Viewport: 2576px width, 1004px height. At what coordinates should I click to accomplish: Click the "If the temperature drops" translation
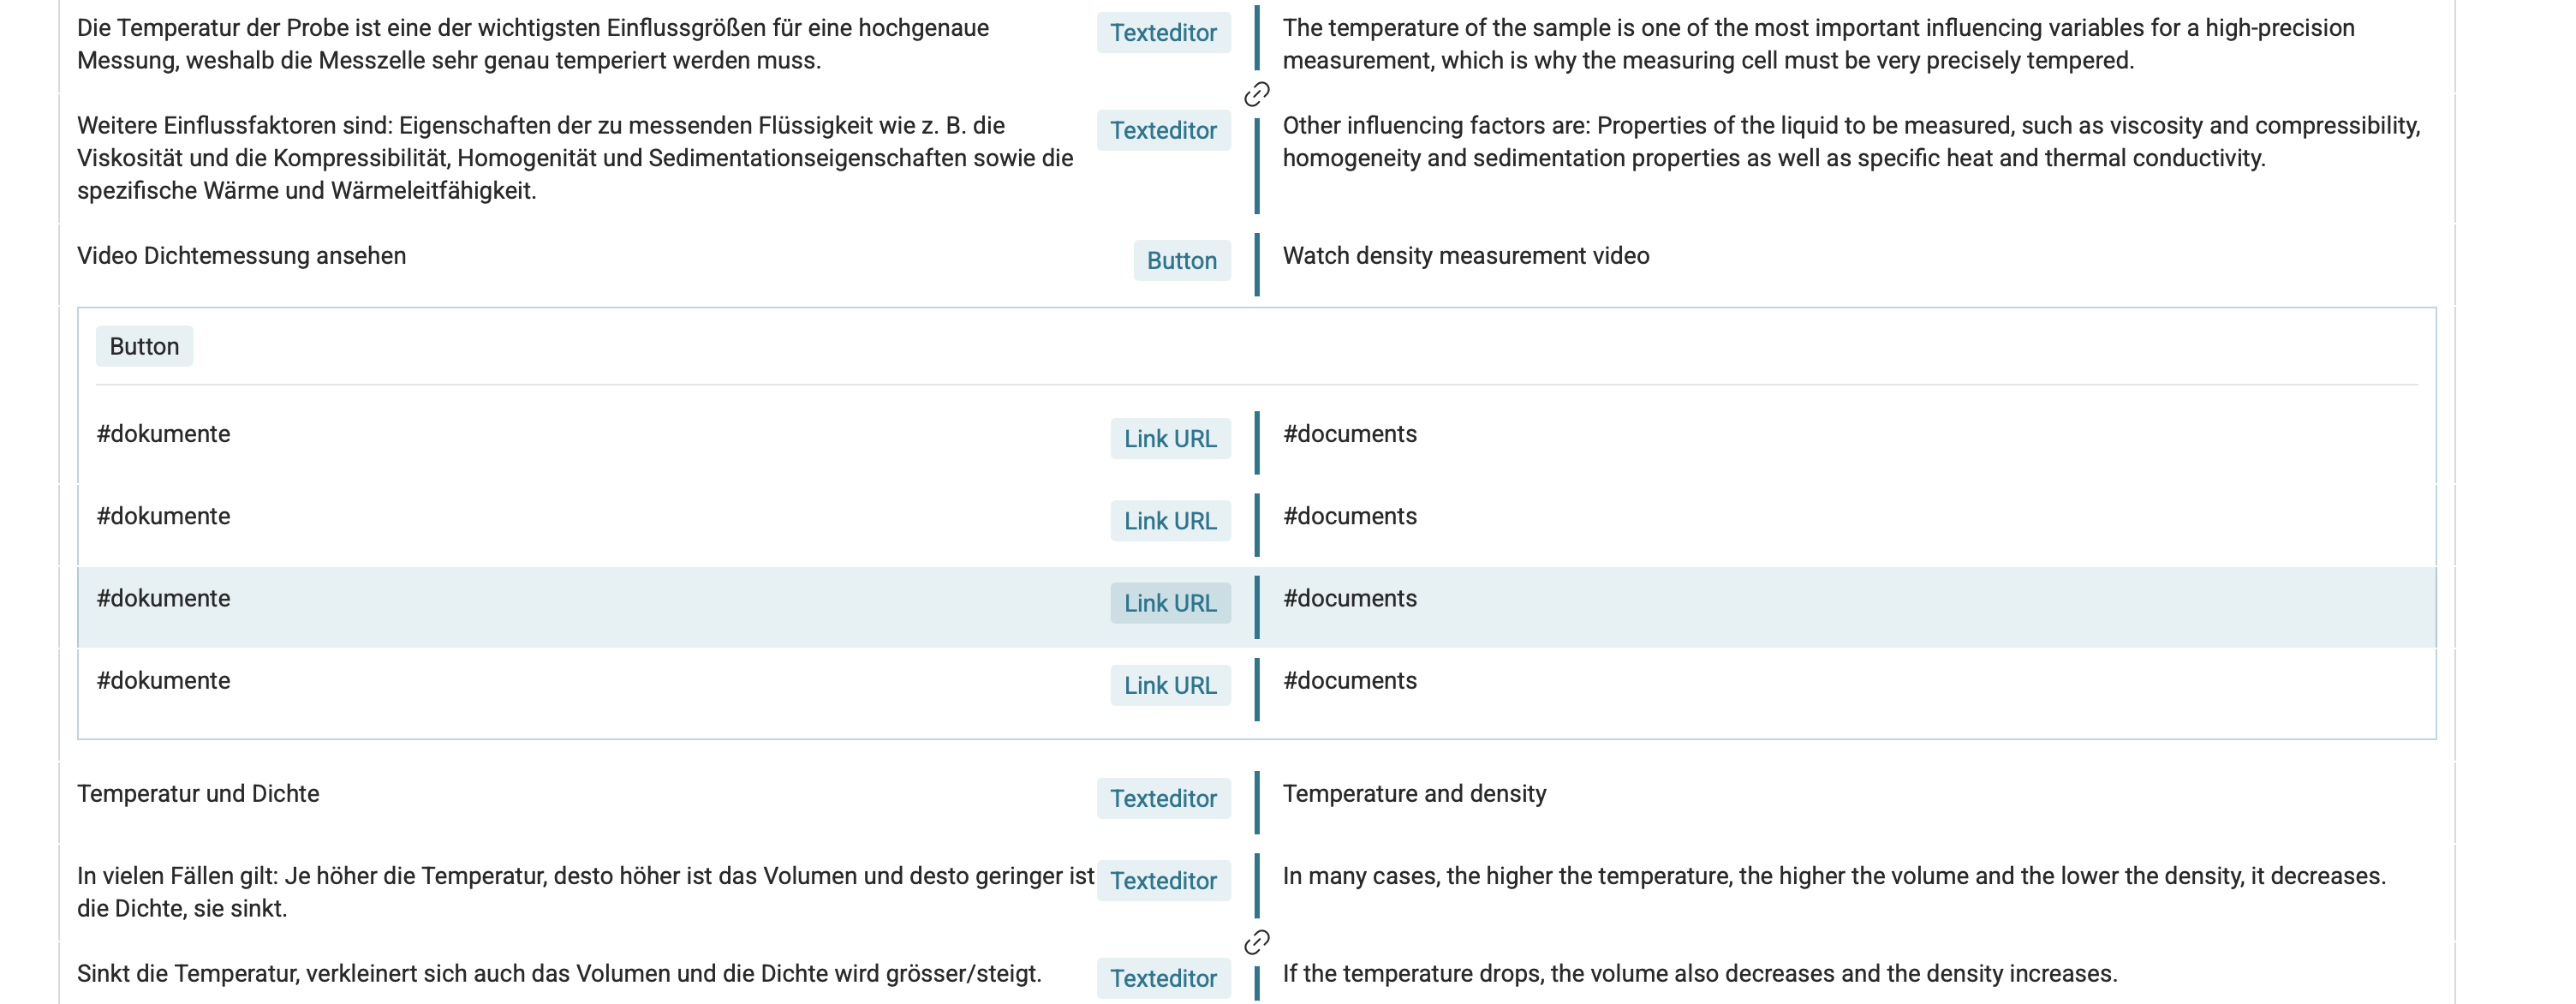1699,974
